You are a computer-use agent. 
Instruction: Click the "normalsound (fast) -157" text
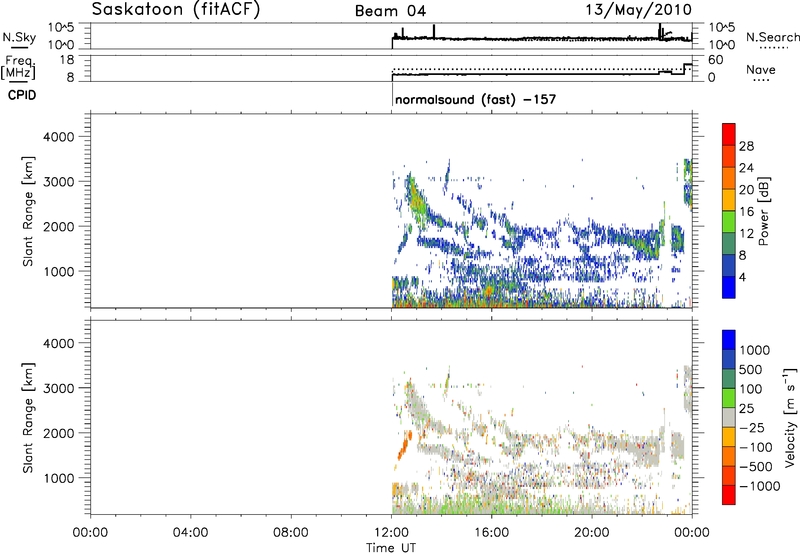click(x=475, y=99)
